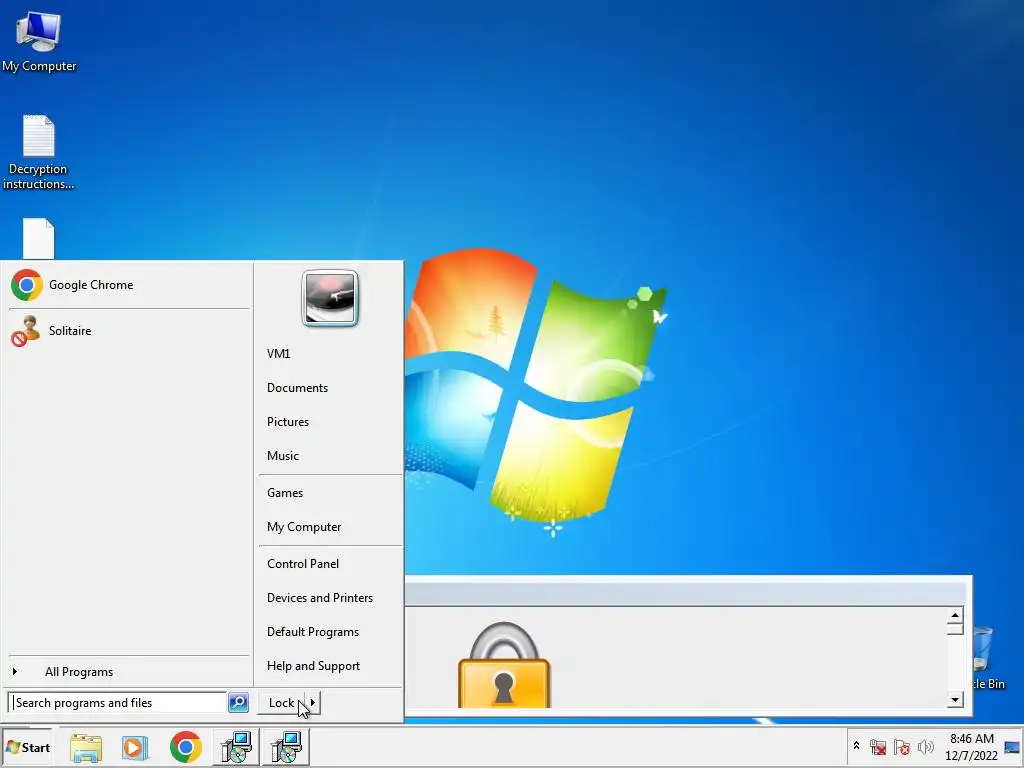Open Default Programs
1024x768 pixels.
(x=313, y=632)
